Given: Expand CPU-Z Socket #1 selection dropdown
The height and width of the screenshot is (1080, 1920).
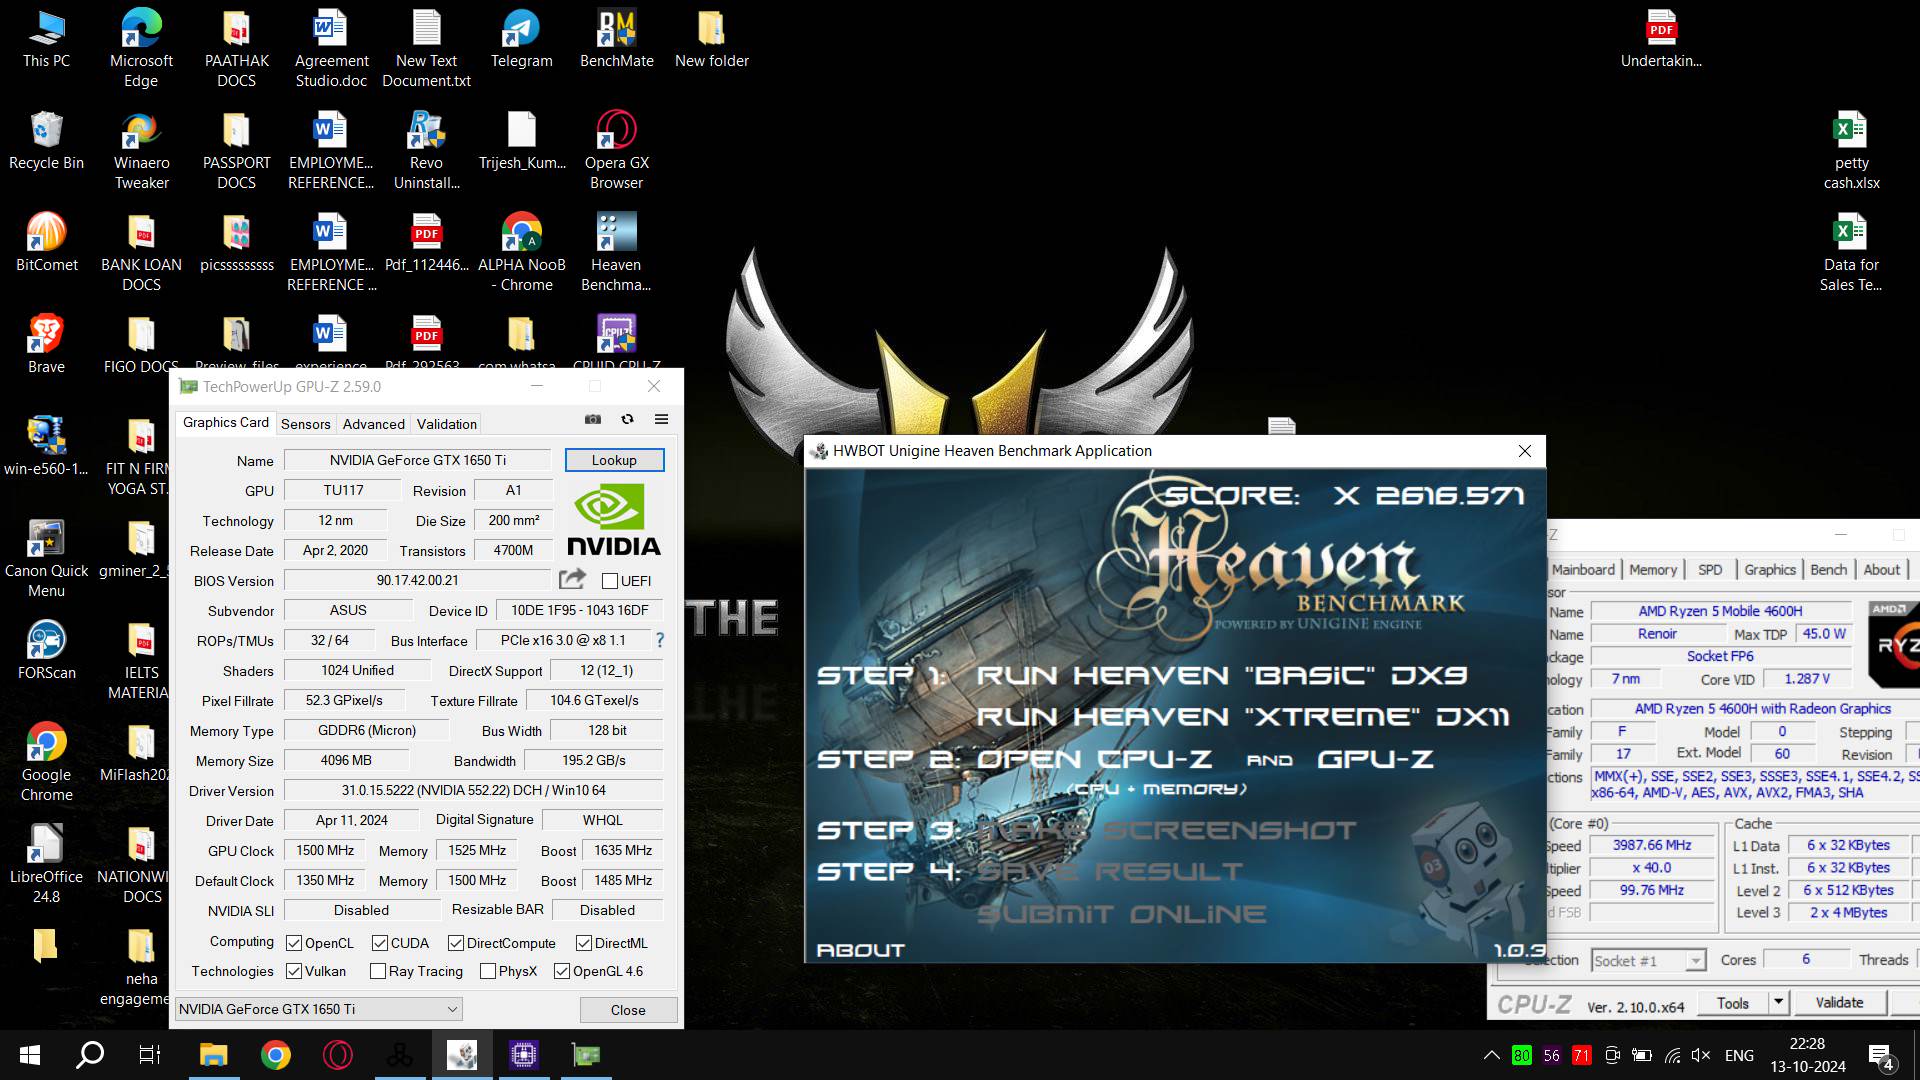Looking at the screenshot, I should click(x=1695, y=960).
